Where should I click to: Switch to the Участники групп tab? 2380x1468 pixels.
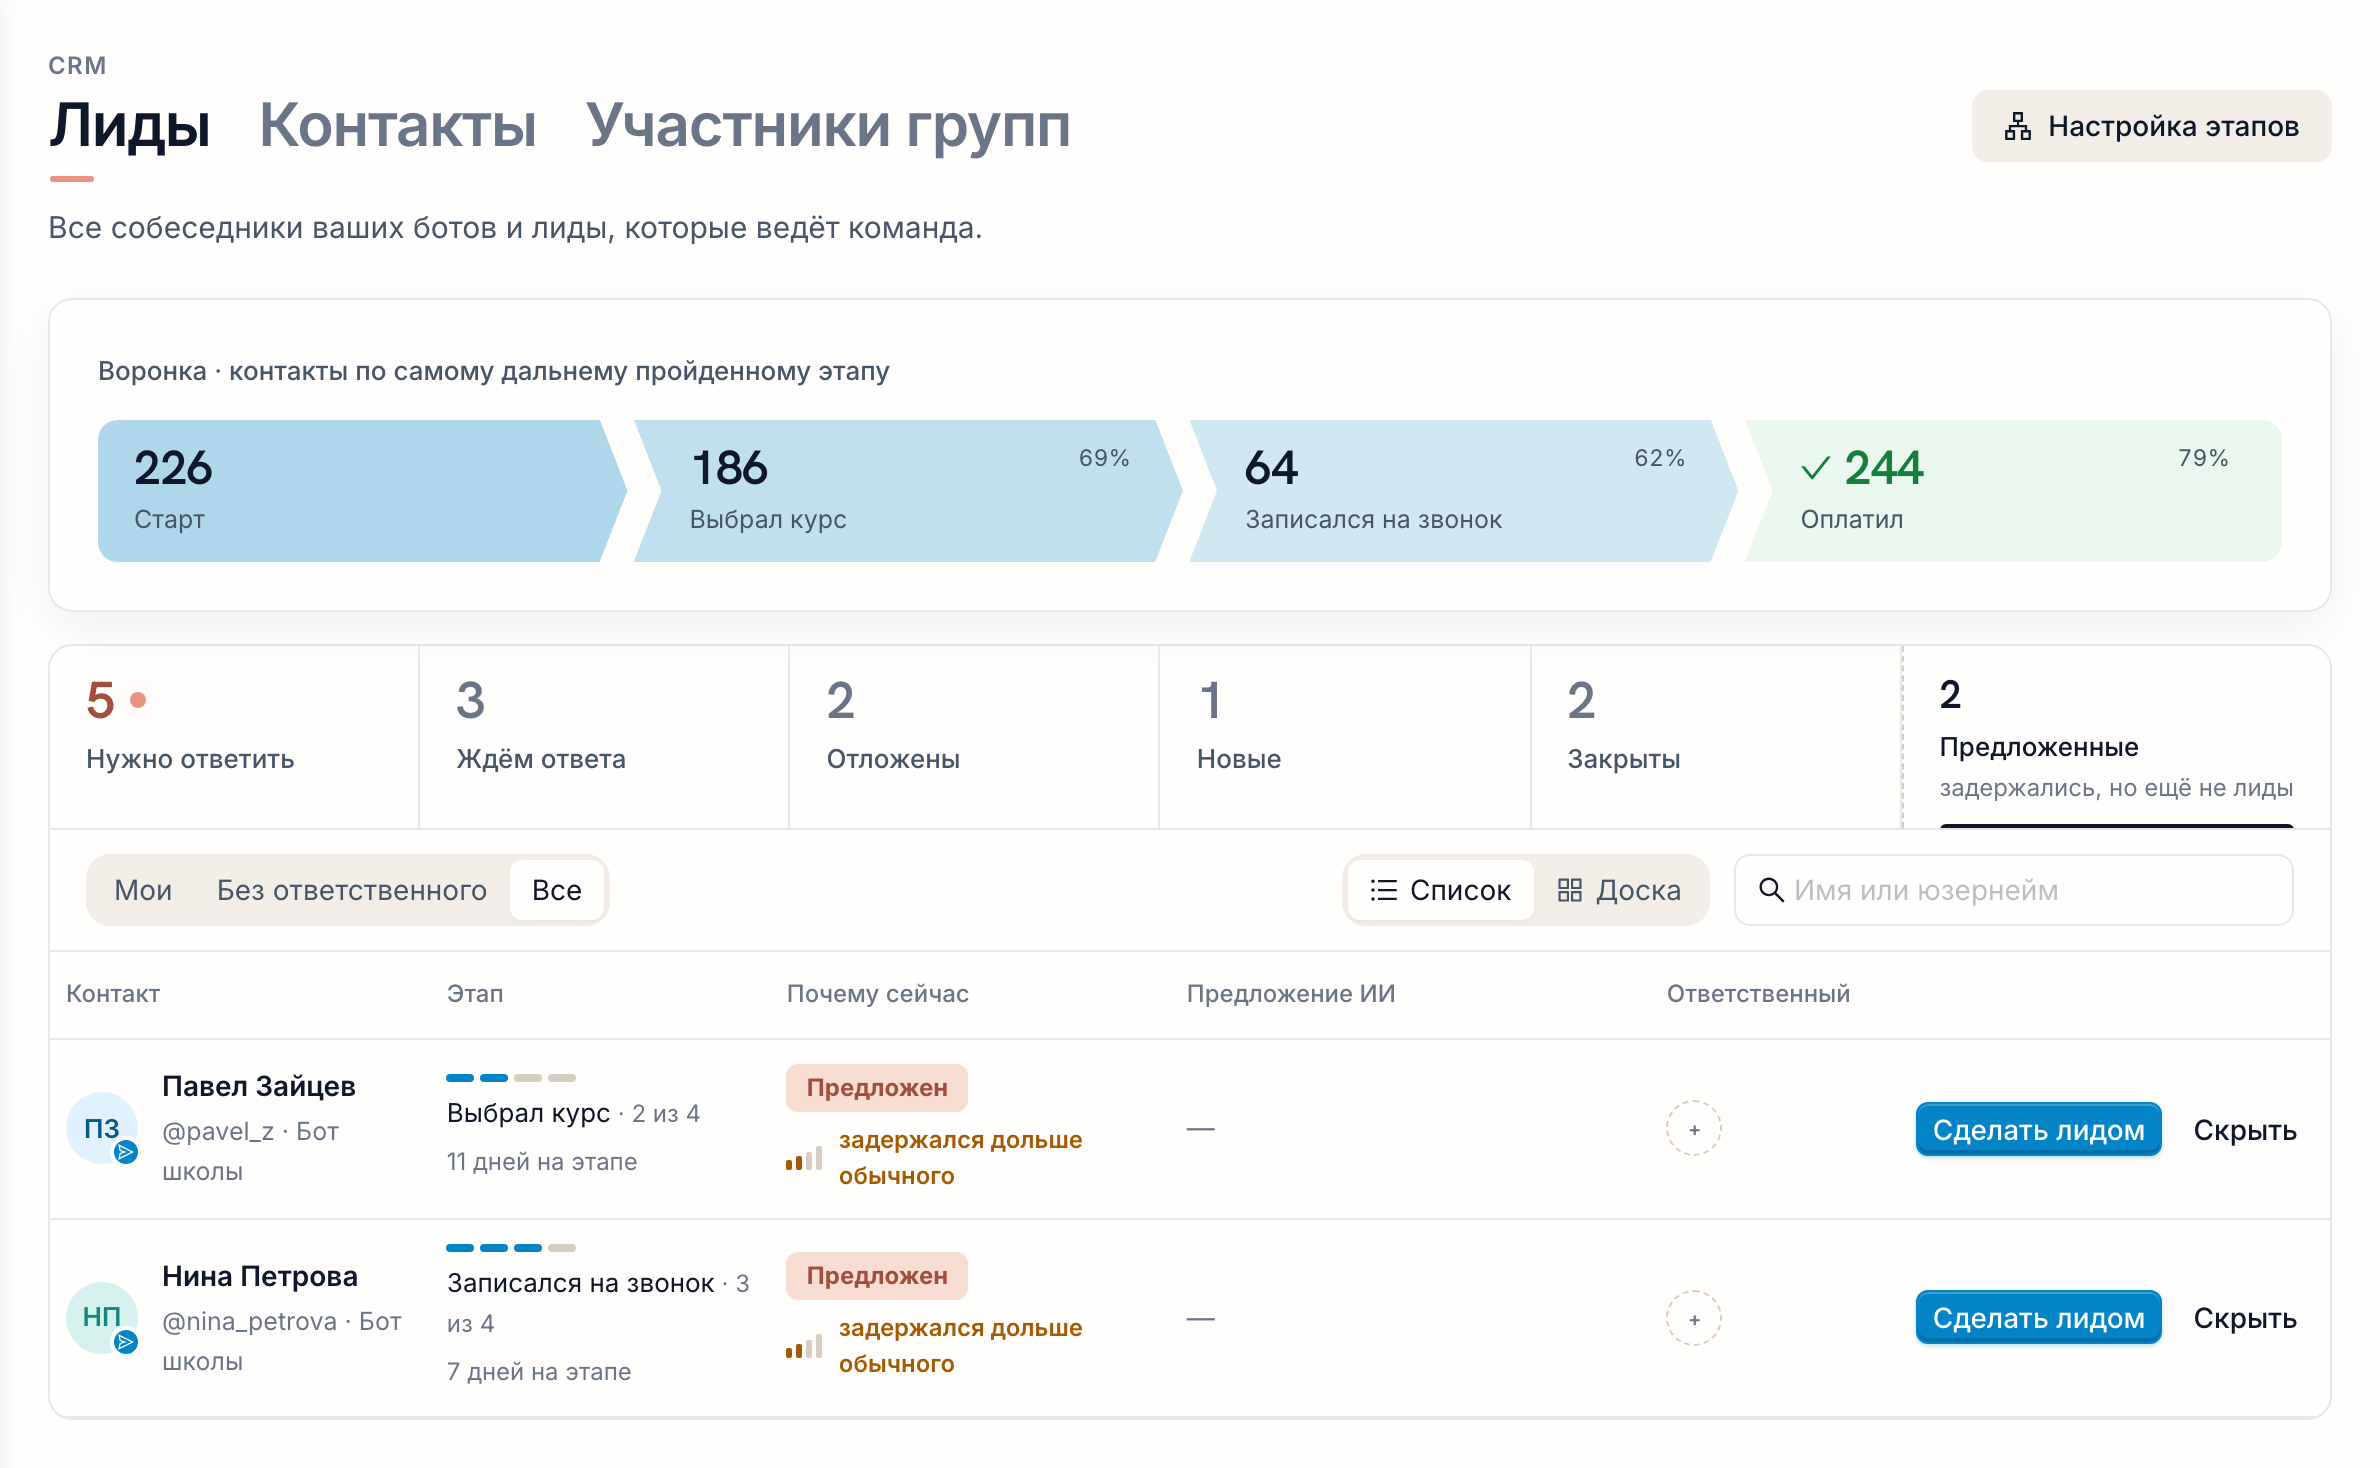(x=827, y=126)
